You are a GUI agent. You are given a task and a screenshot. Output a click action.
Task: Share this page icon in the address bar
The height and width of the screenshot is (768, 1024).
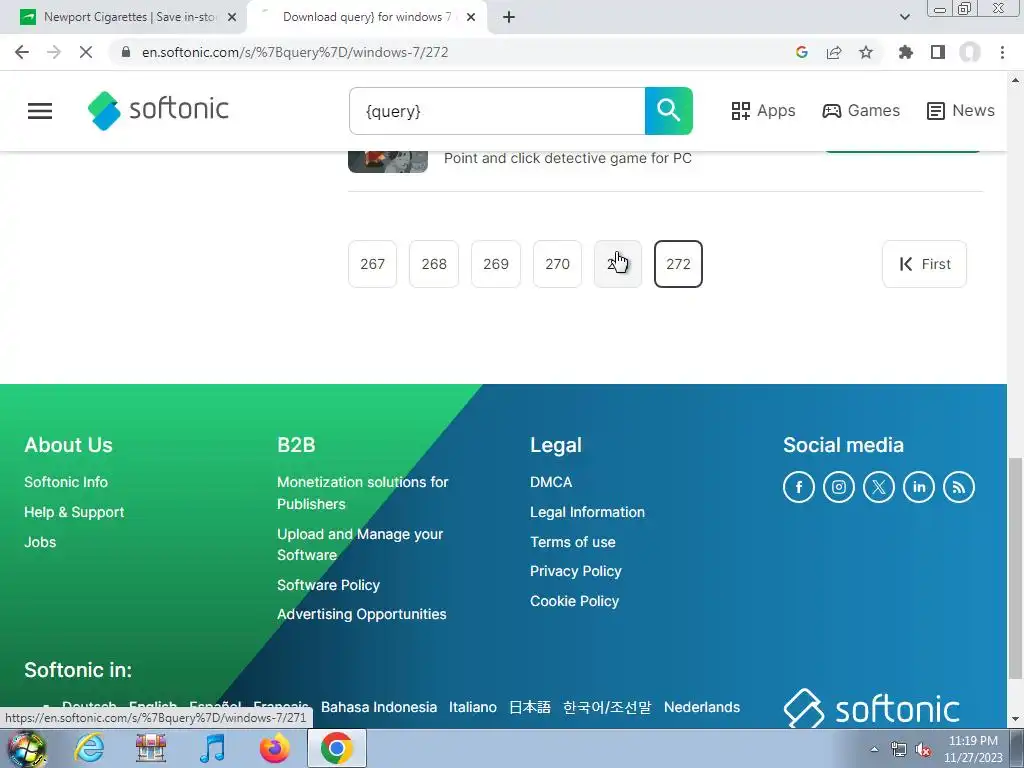pyautogui.click(x=834, y=52)
